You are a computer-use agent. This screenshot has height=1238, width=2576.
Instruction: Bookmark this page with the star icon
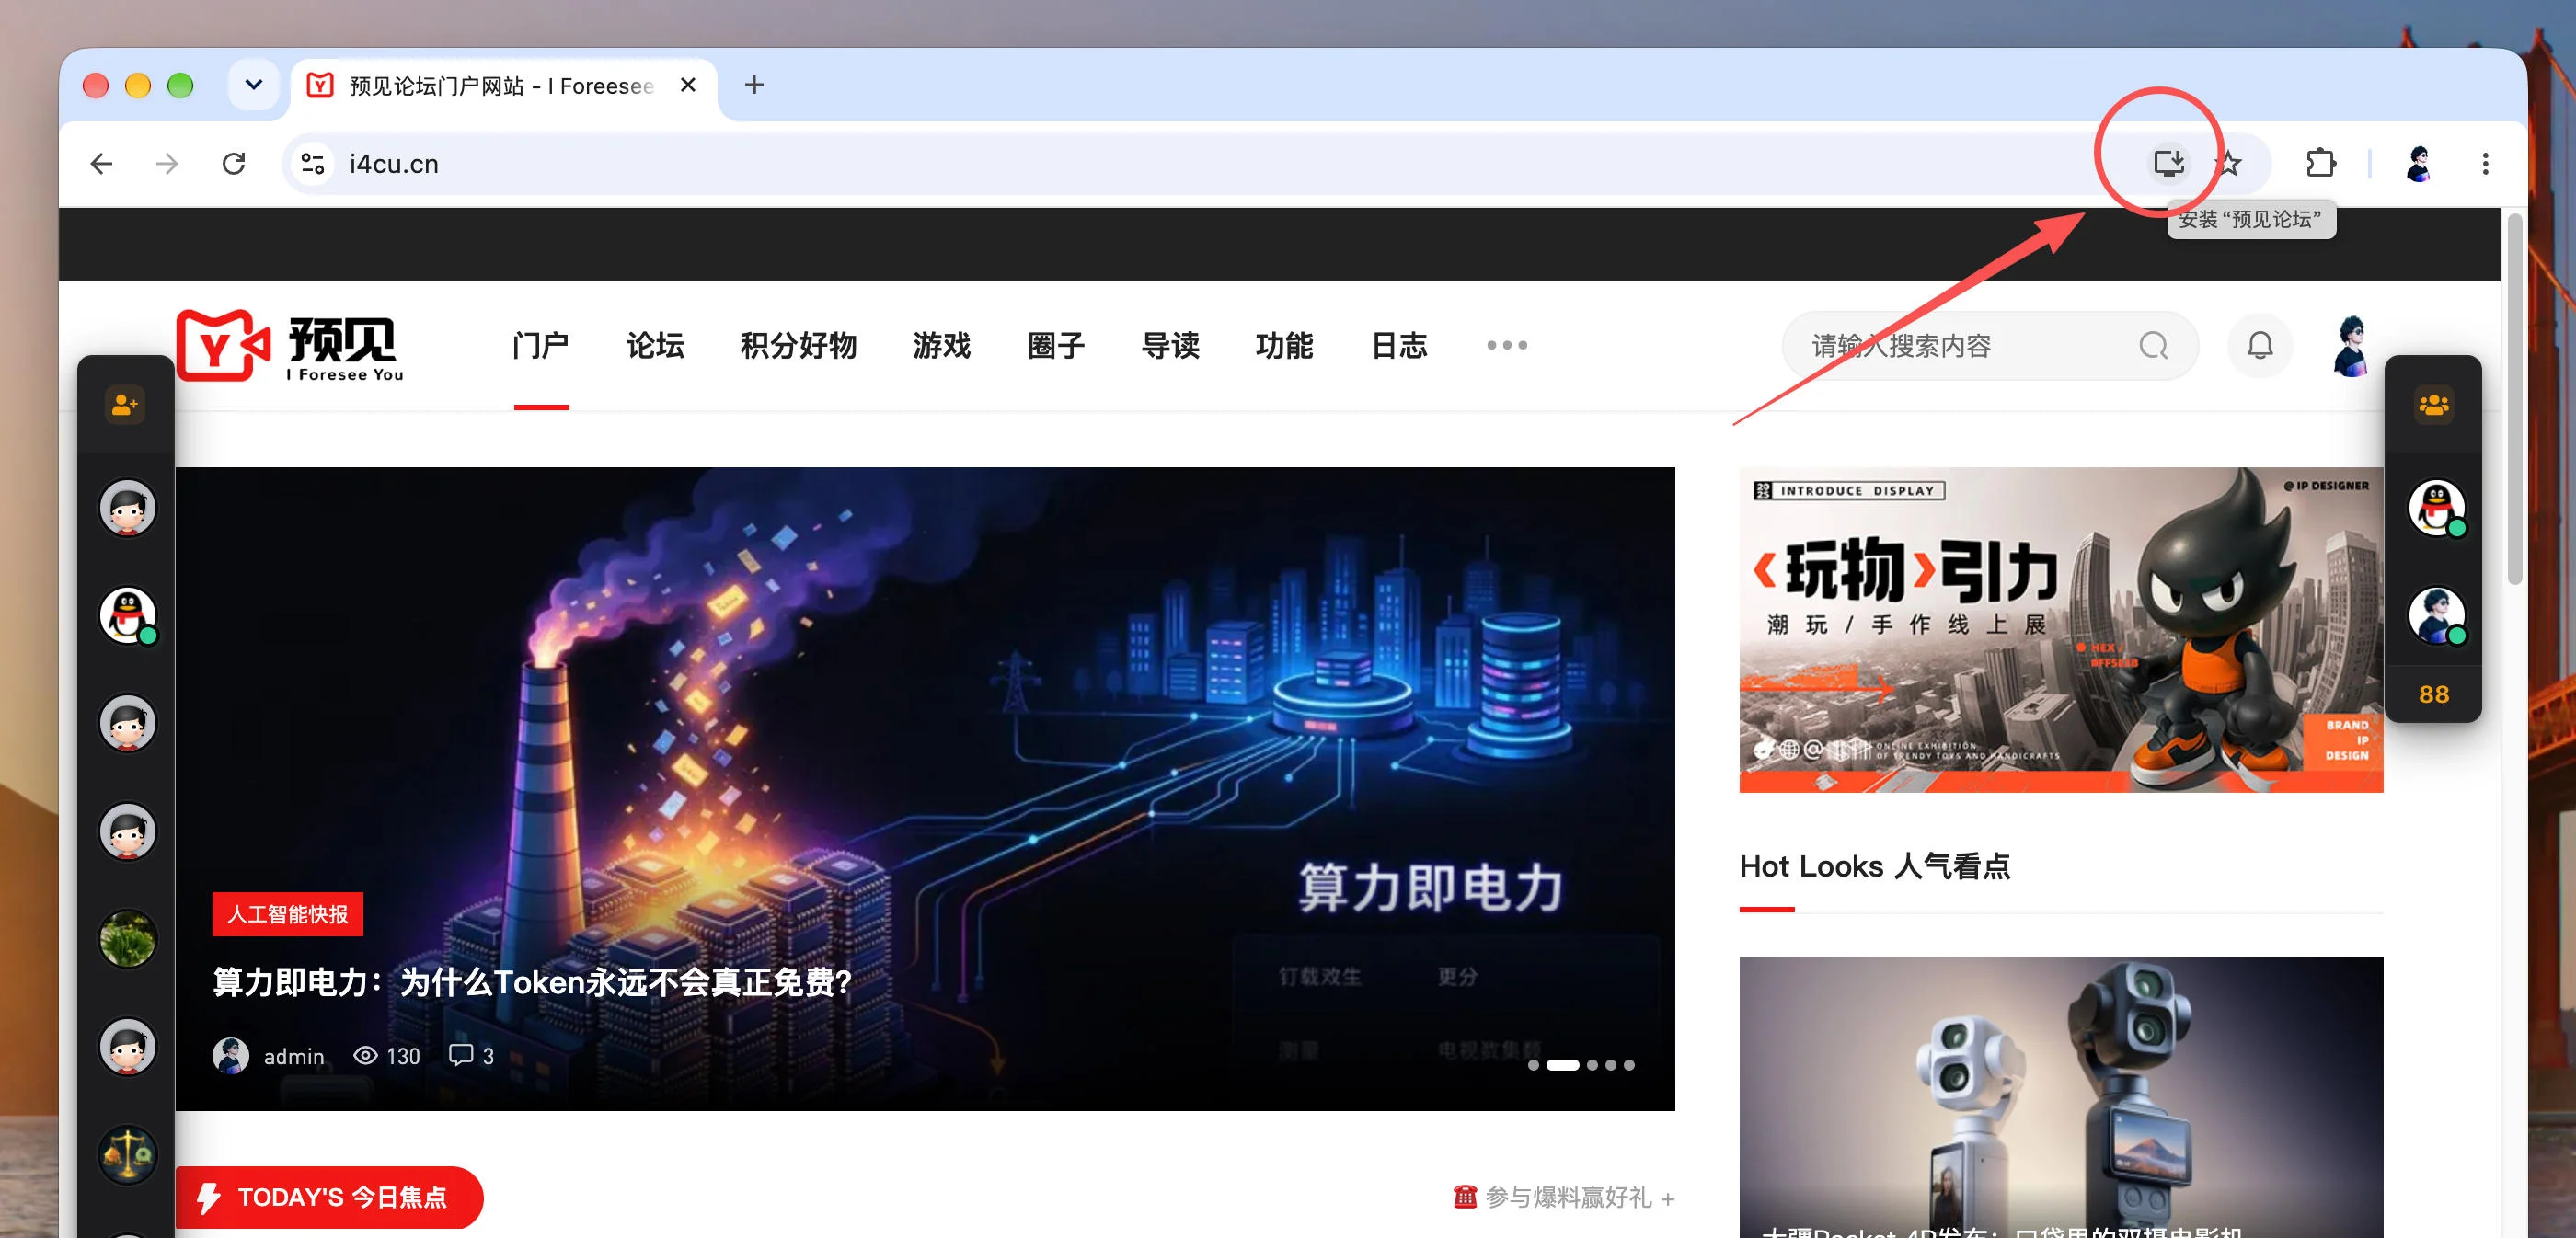[2228, 163]
